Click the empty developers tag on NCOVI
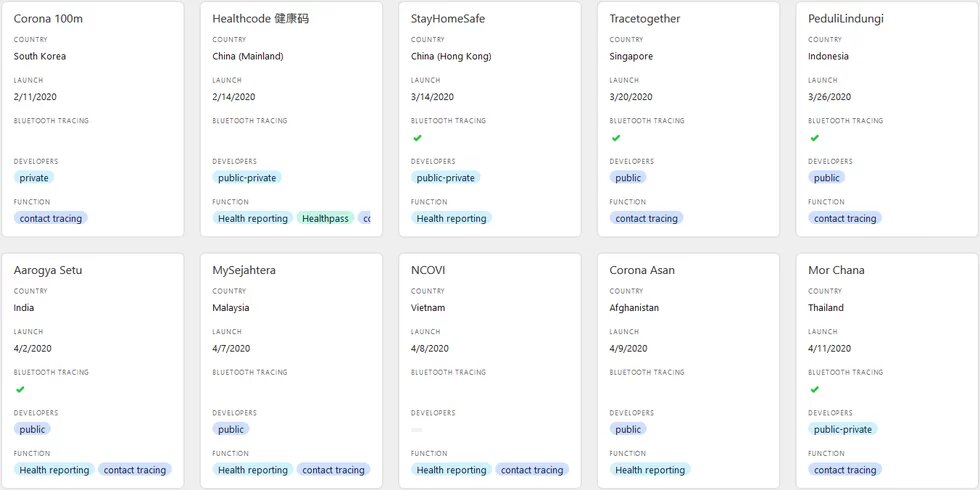This screenshot has height=490, width=980. coord(416,429)
